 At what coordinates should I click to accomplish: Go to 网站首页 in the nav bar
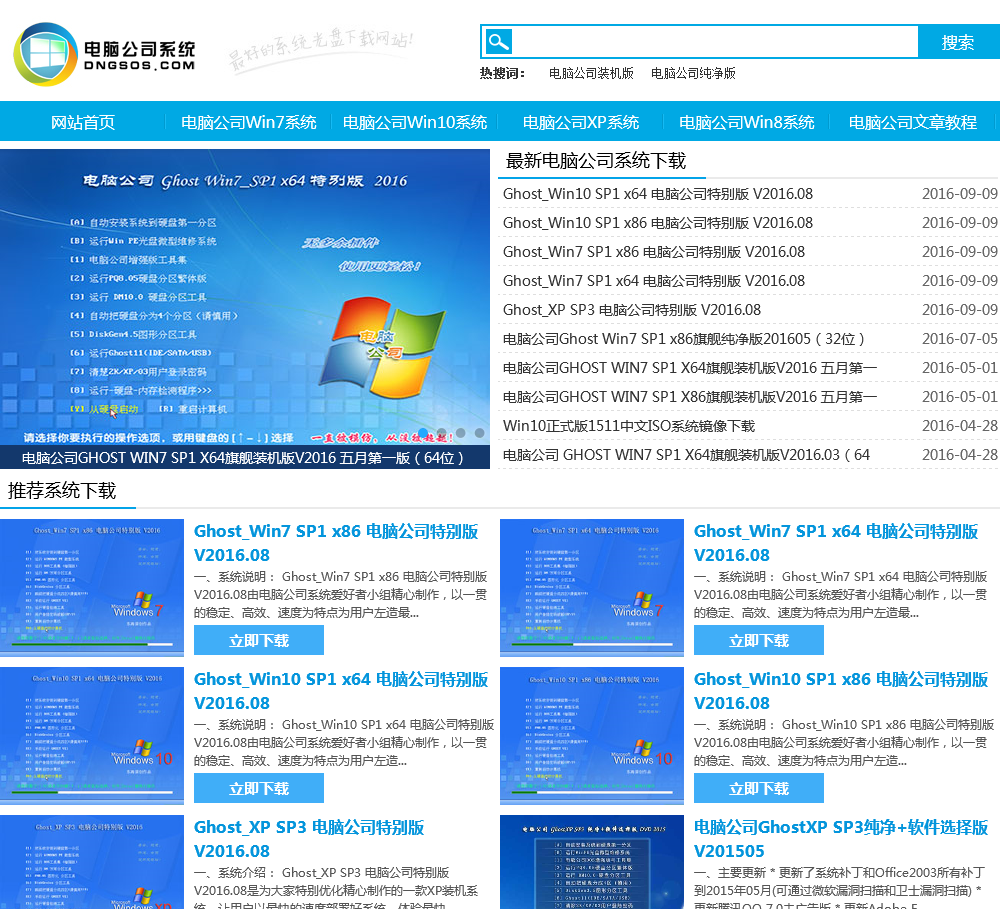[83, 122]
